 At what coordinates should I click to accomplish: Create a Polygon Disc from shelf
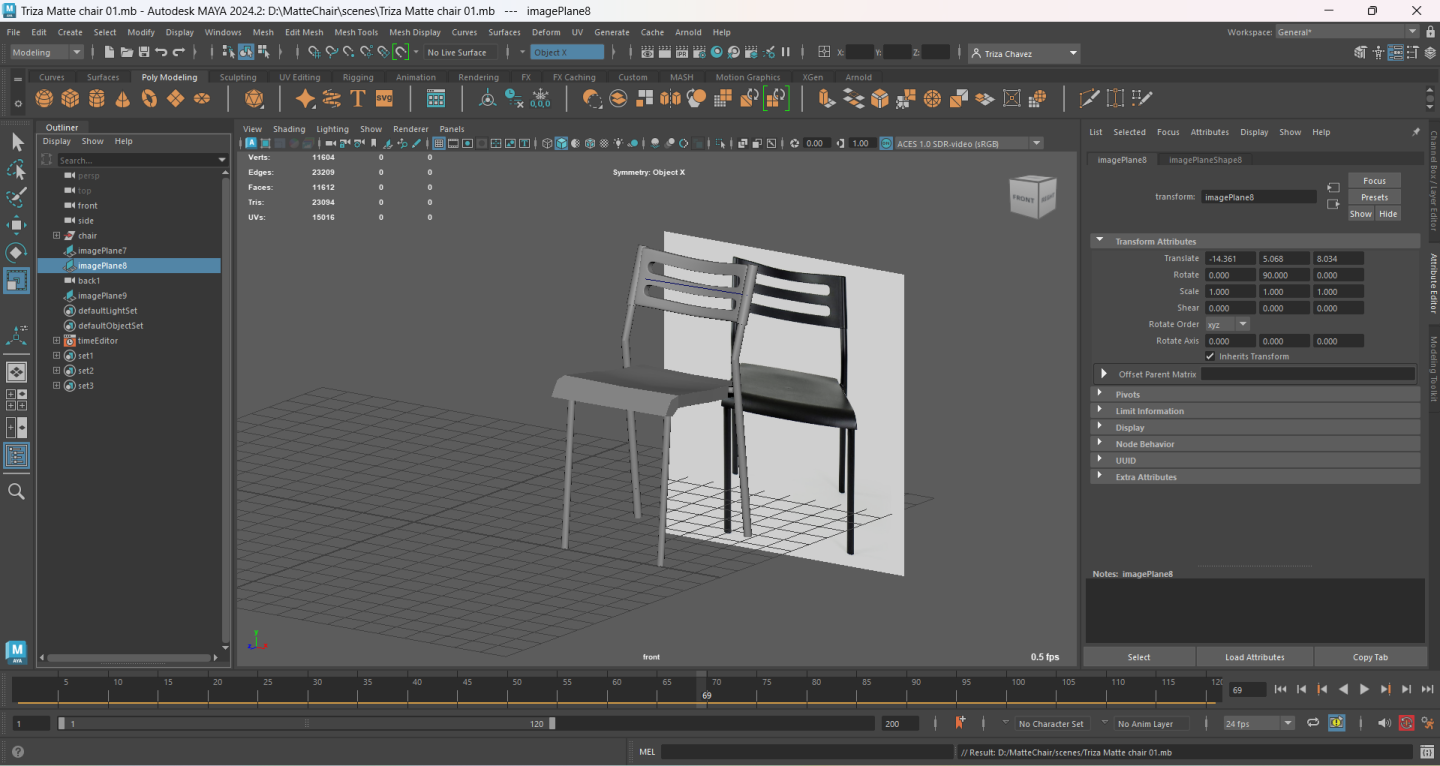(x=201, y=98)
